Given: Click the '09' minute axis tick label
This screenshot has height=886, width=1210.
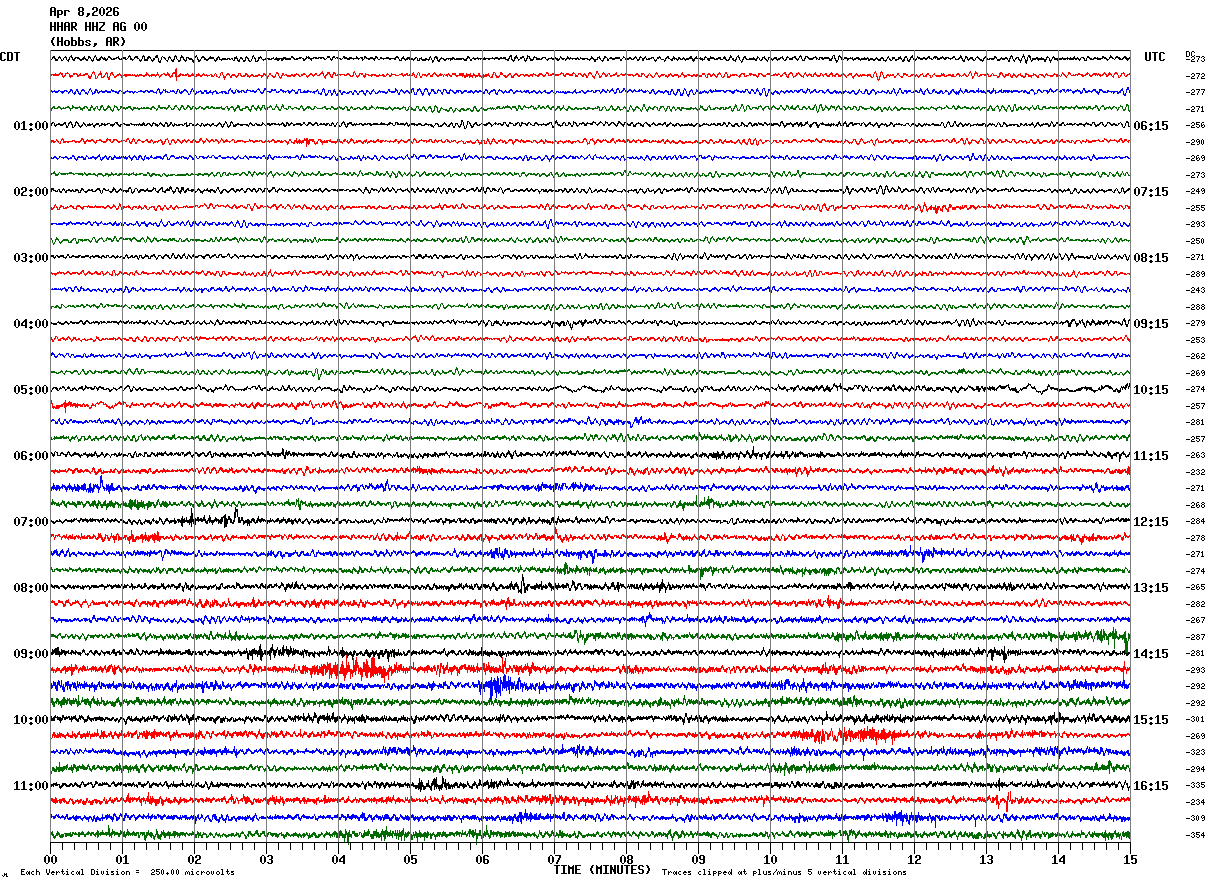Looking at the screenshot, I should pyautogui.click(x=698, y=859).
